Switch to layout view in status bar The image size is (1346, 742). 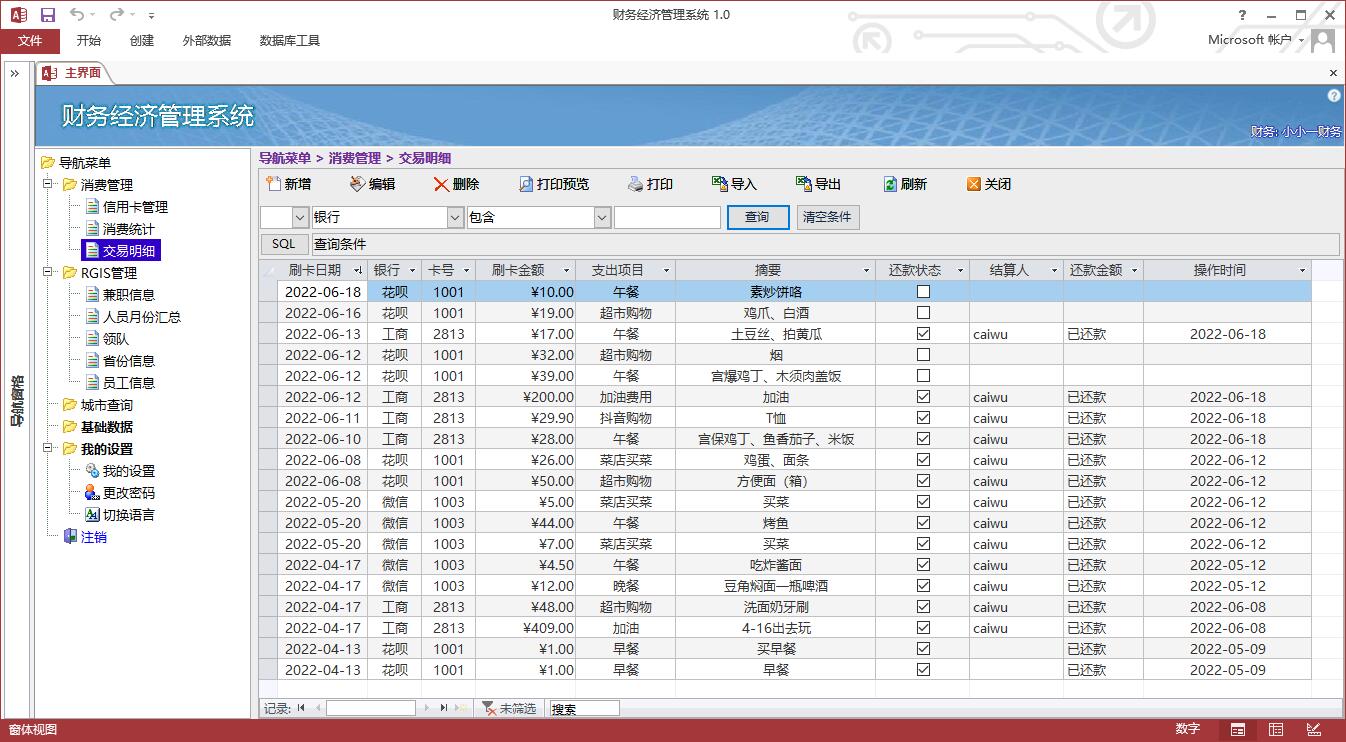pos(1276,730)
